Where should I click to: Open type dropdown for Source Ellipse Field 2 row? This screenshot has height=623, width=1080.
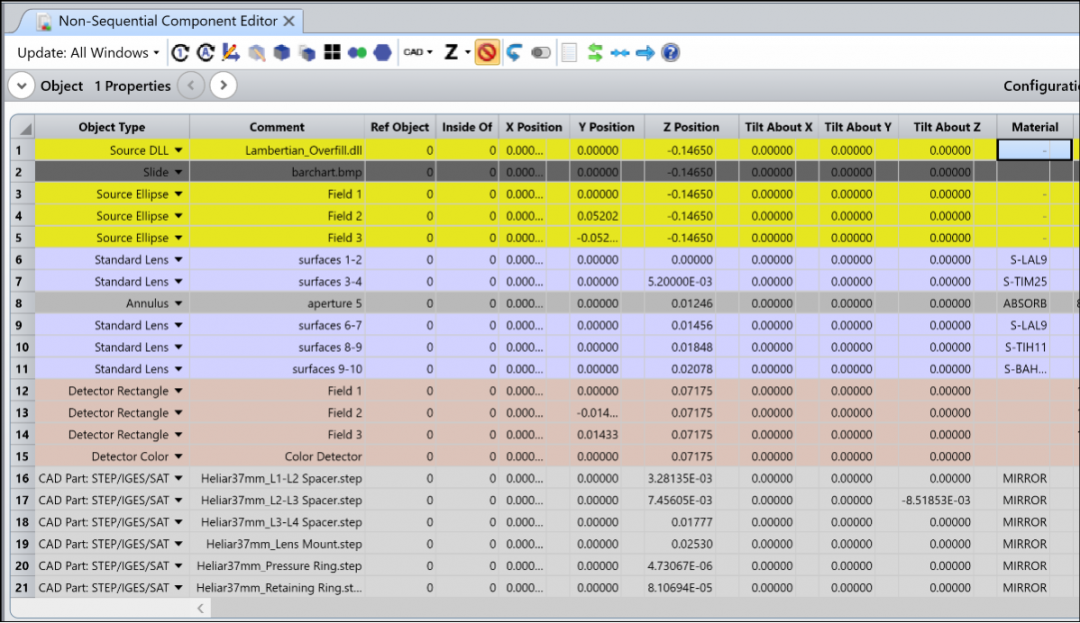[178, 215]
